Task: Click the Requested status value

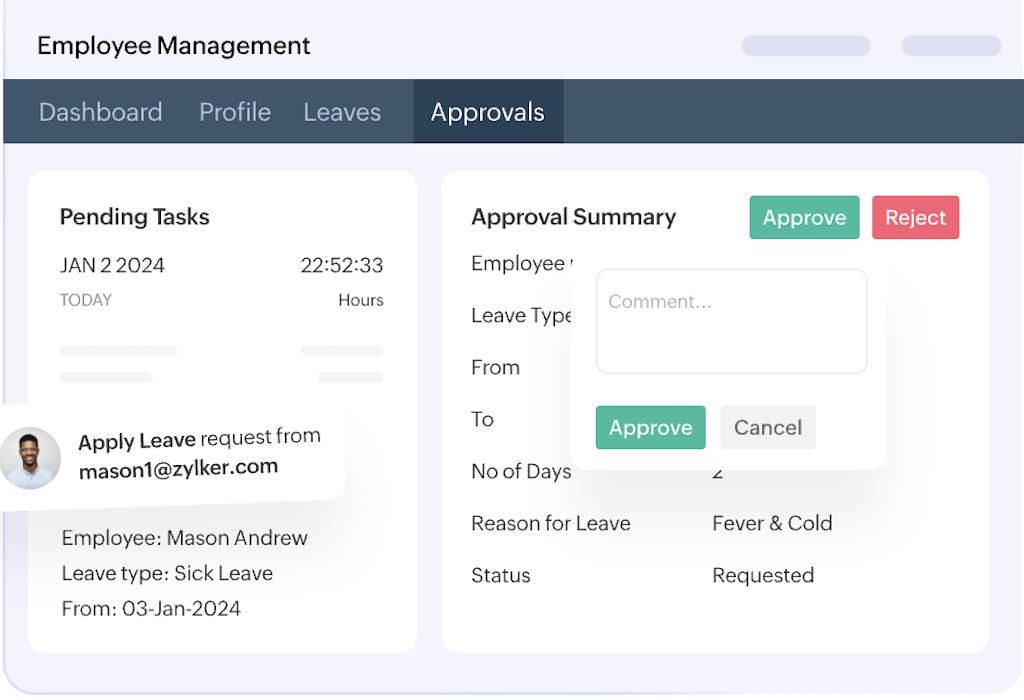Action: pyautogui.click(x=763, y=575)
